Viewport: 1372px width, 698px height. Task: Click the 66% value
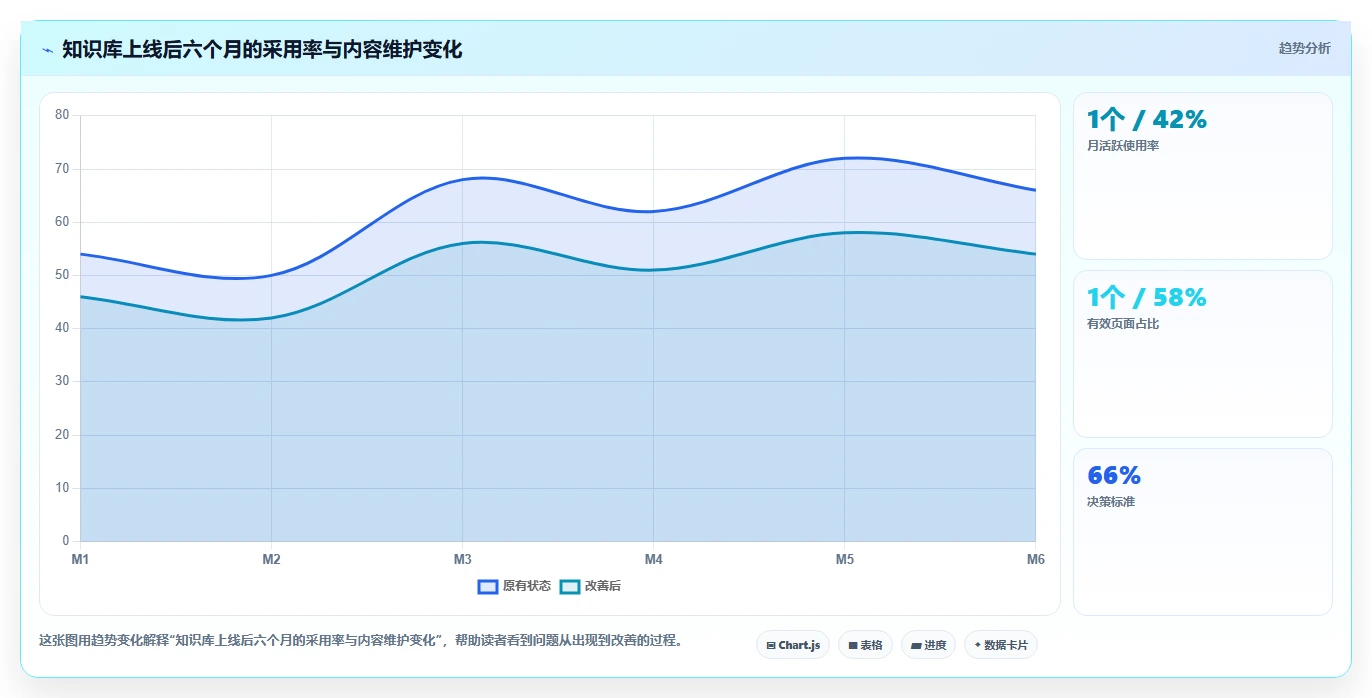pos(1114,475)
